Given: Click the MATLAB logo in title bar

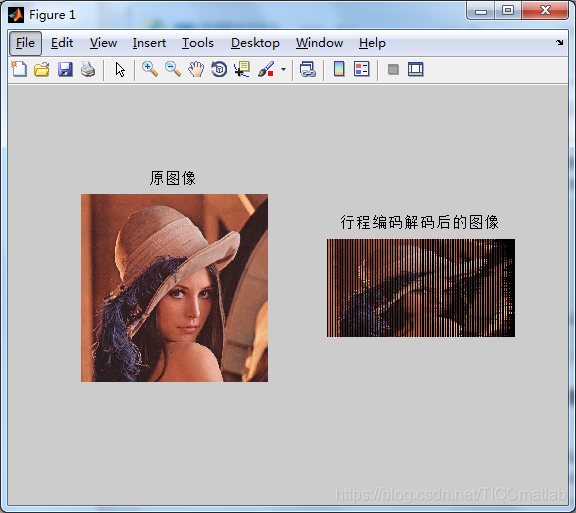Looking at the screenshot, I should pos(16,15).
